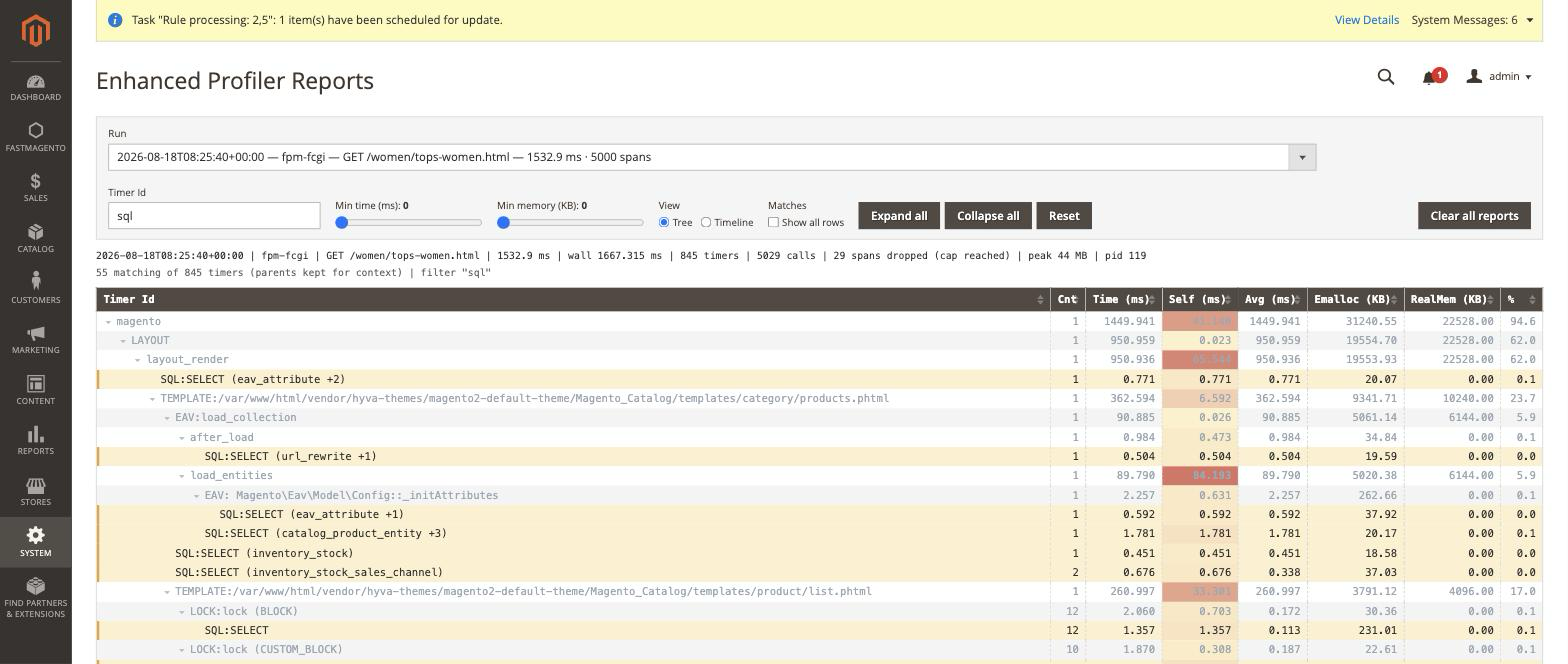Screen dimensions: 1568x664
Task: Collapse the products.phtml TEMPLATE node
Action: pyautogui.click(x=153, y=399)
